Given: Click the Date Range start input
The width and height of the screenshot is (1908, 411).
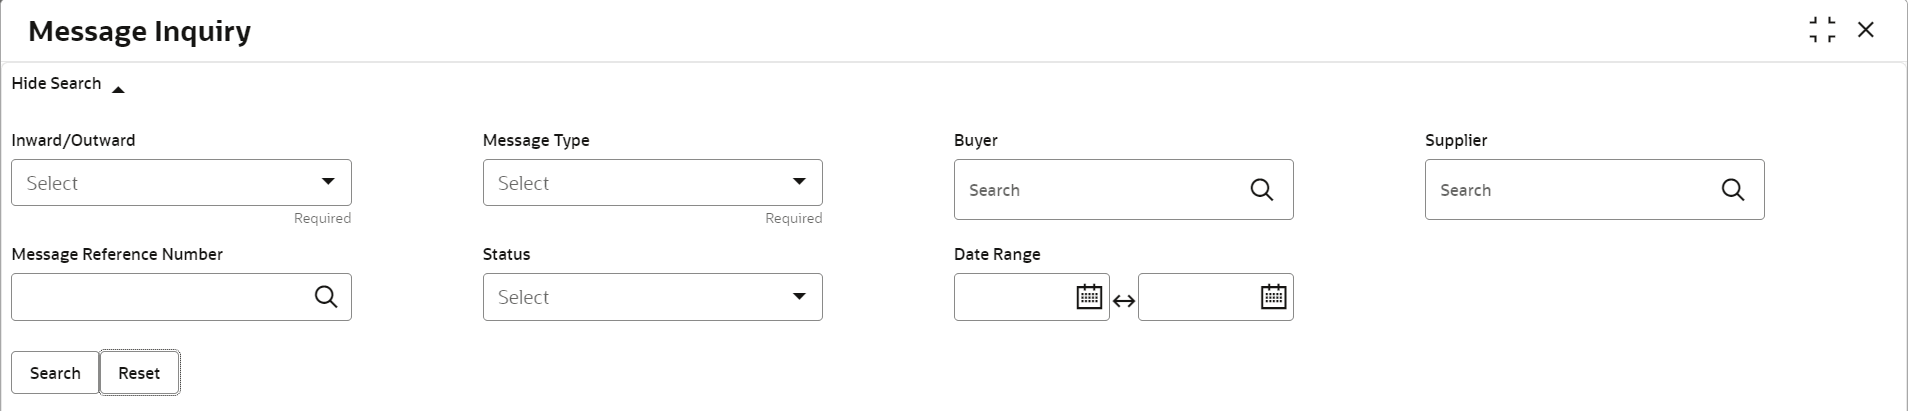Looking at the screenshot, I should point(1012,297).
